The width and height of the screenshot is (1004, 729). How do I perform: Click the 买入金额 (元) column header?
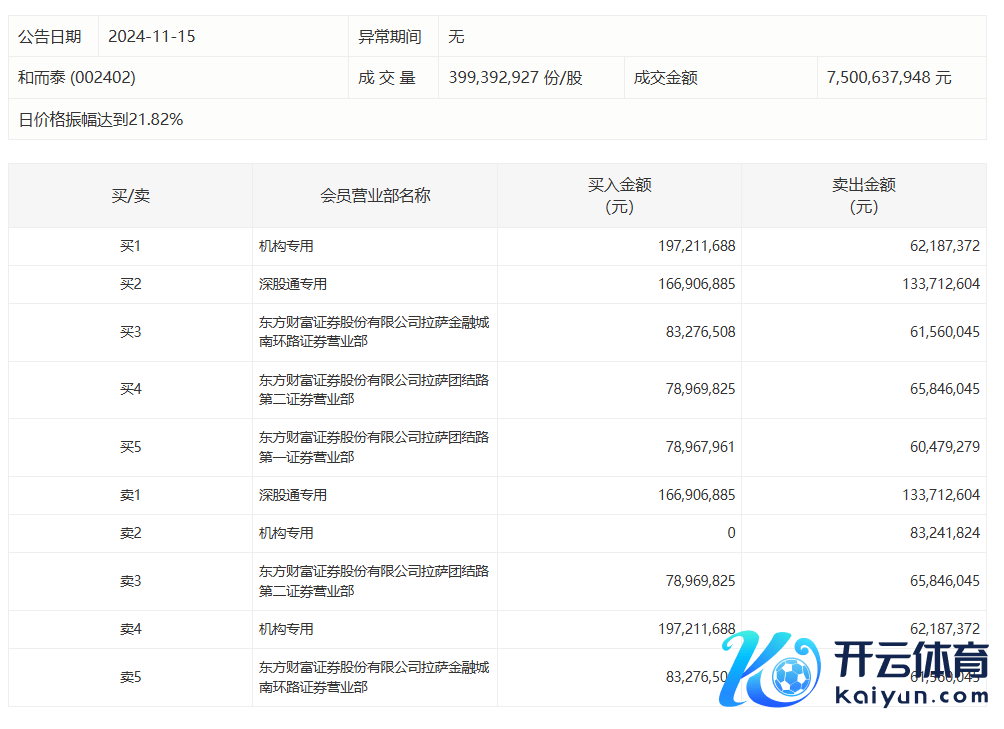[619, 196]
